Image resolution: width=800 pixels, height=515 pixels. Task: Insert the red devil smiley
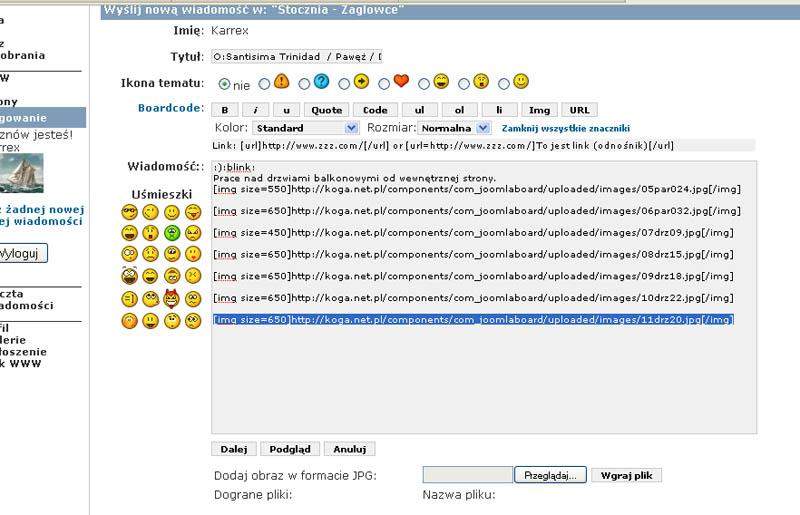point(171,298)
